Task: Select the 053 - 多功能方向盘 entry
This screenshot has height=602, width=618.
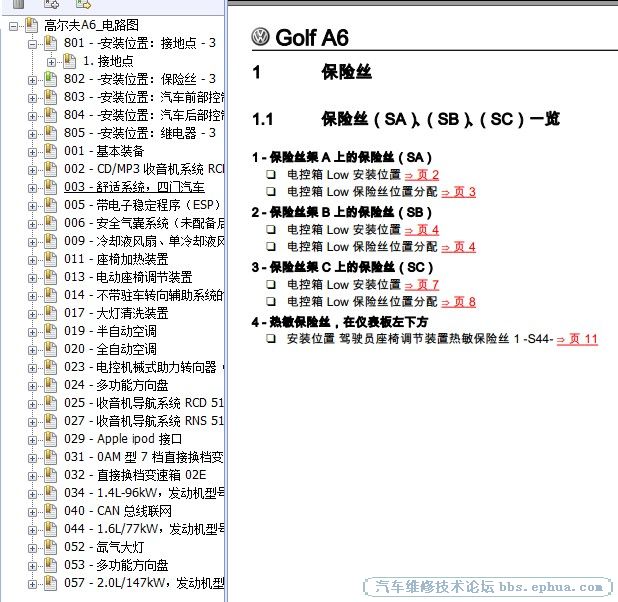Action: [116, 565]
